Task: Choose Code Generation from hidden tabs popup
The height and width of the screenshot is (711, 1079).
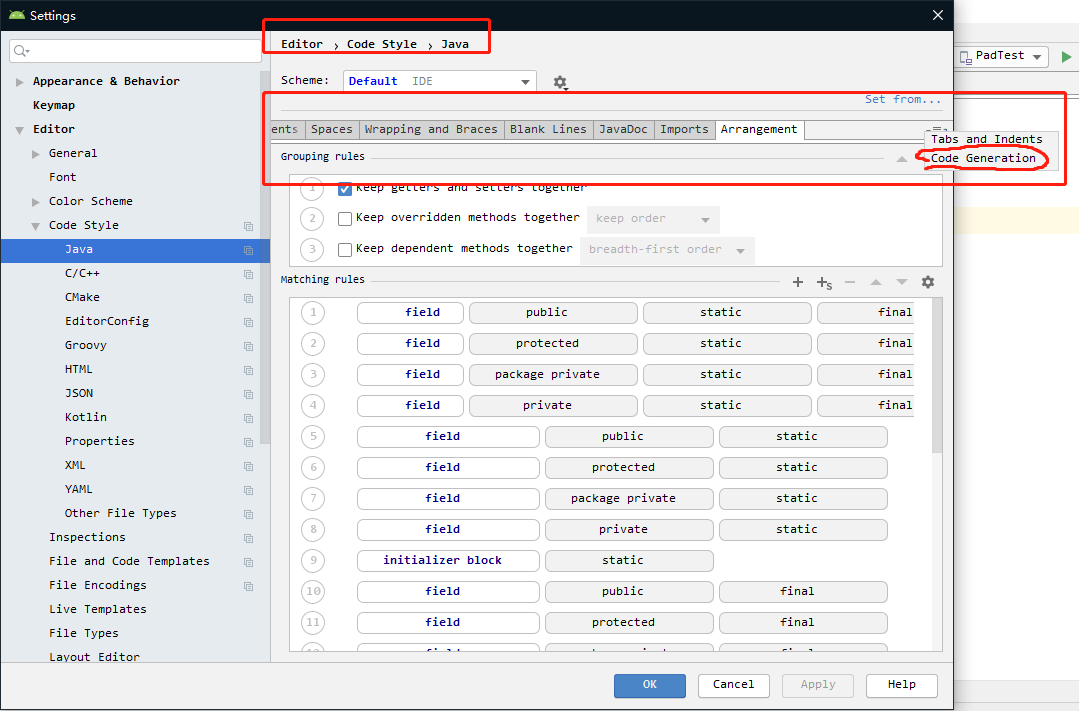Action: pos(983,158)
